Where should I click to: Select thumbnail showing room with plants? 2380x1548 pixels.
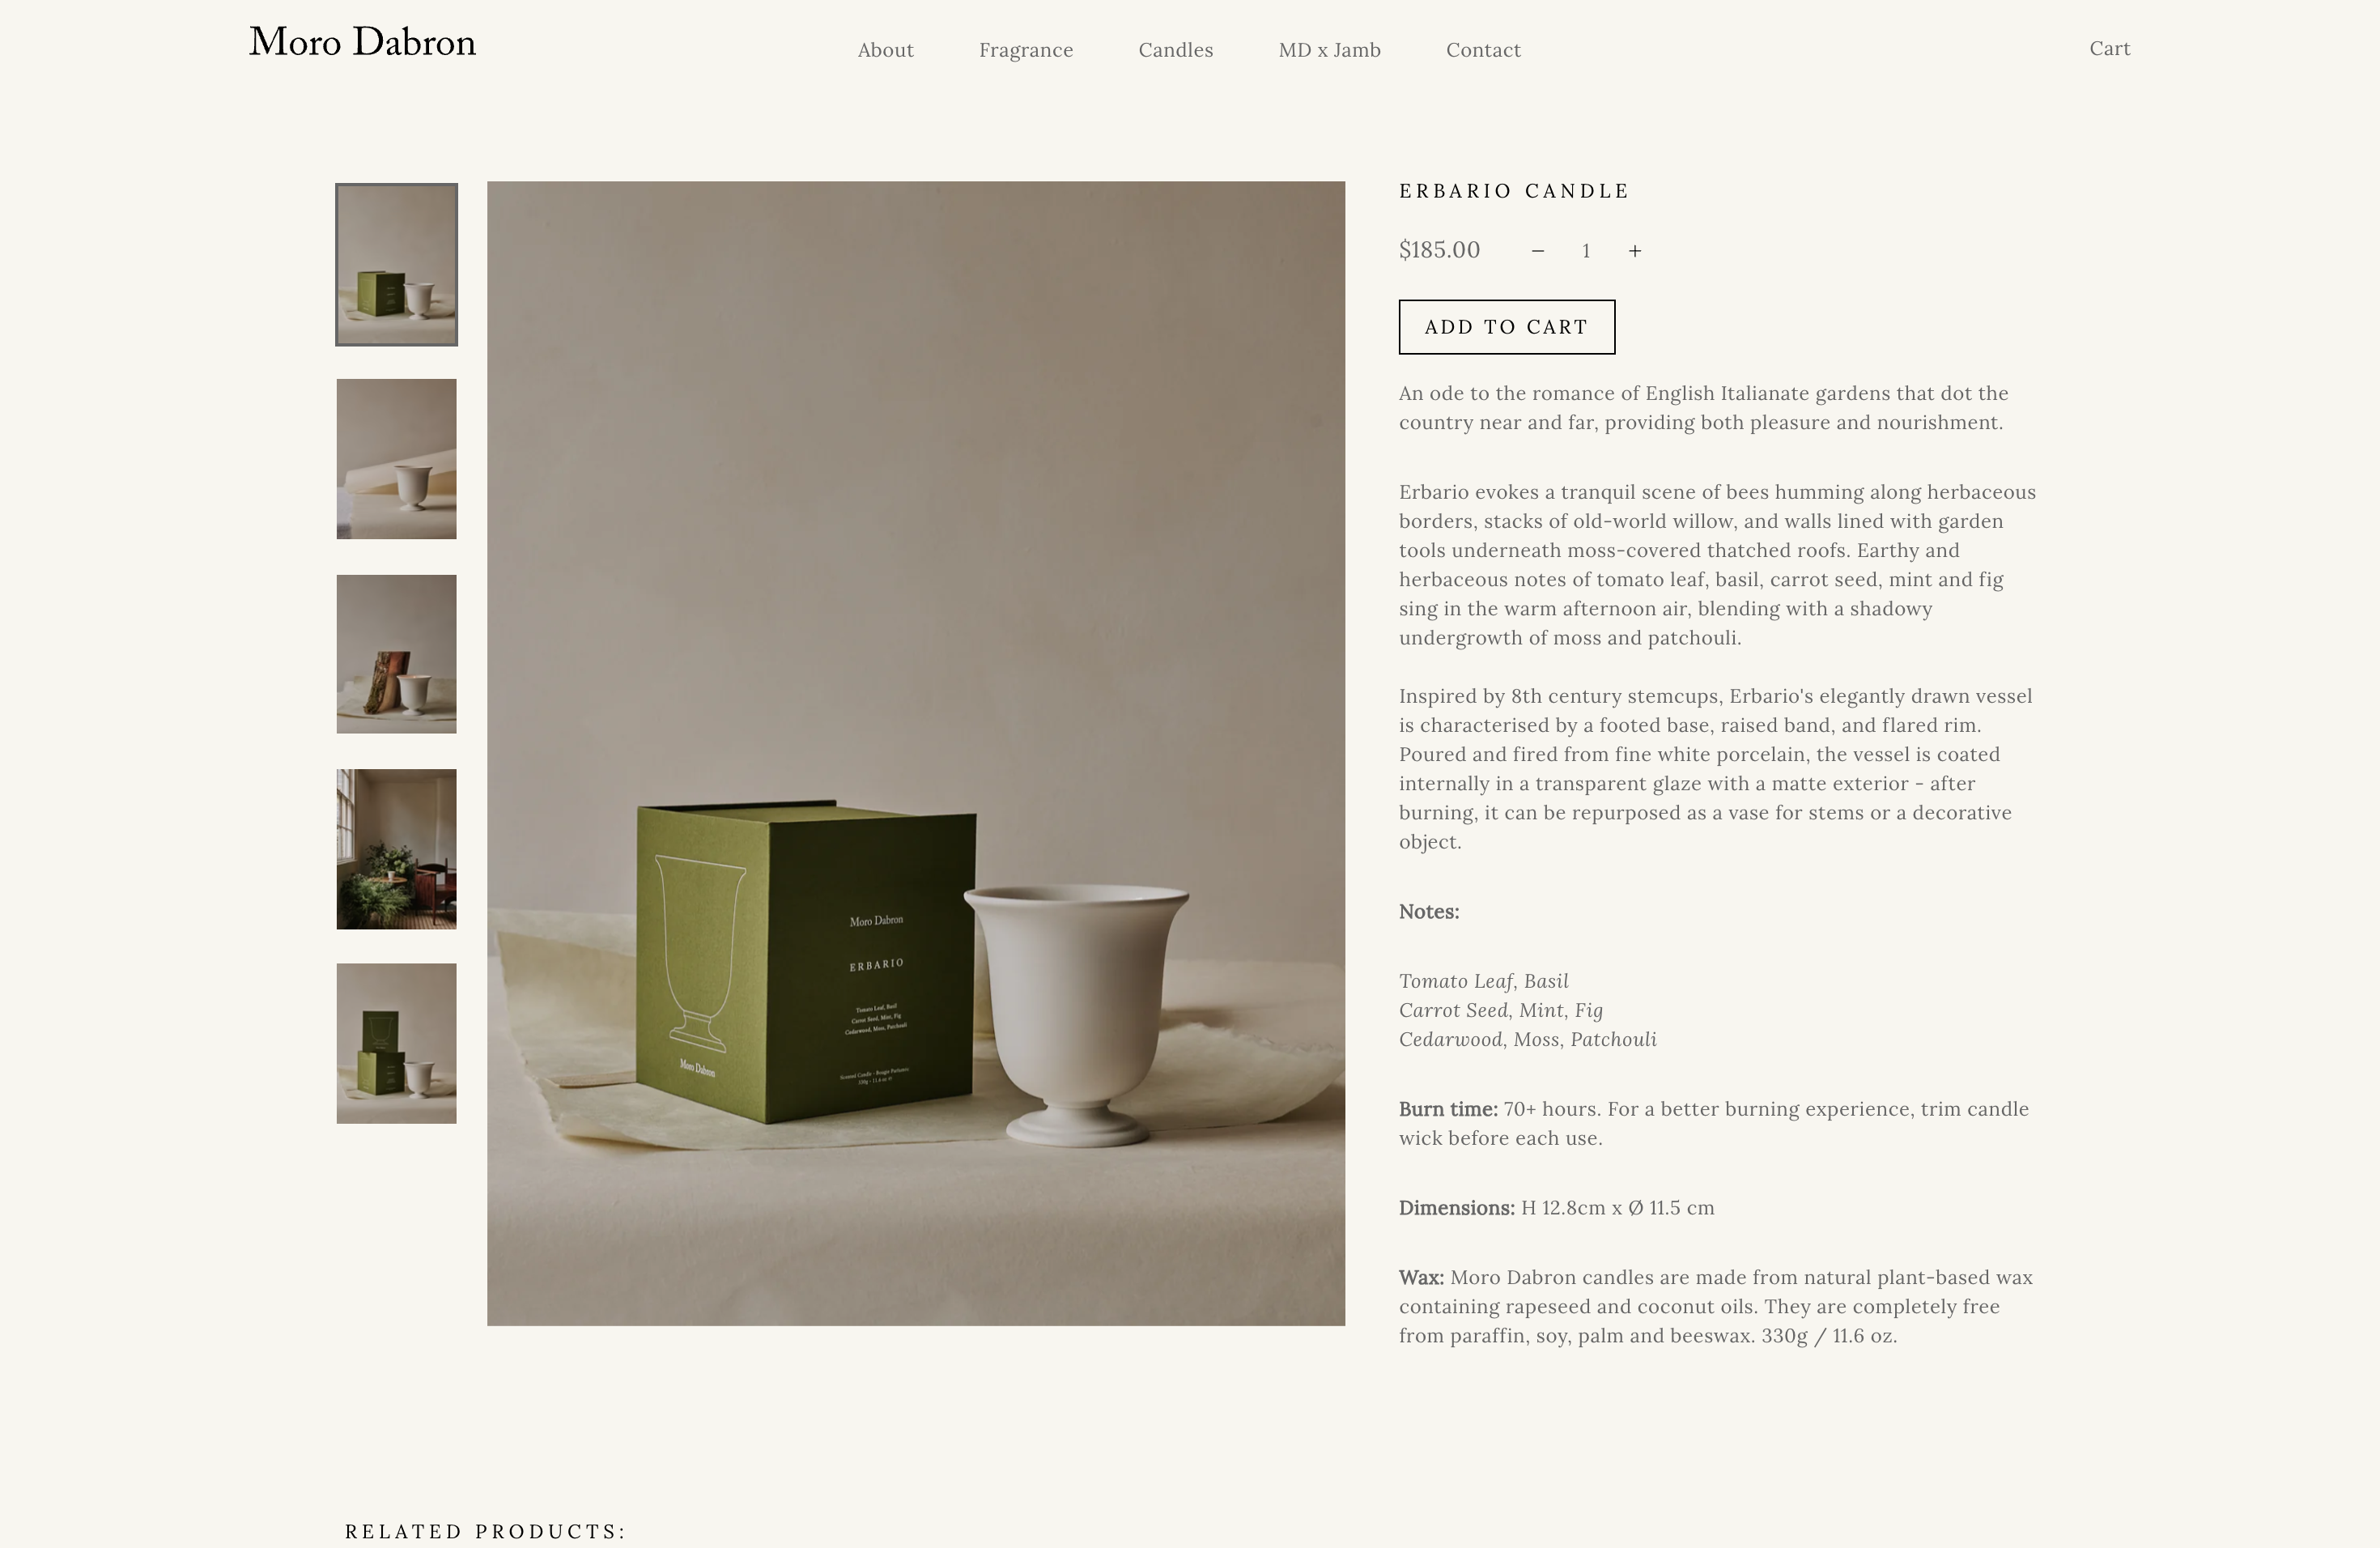(396, 849)
